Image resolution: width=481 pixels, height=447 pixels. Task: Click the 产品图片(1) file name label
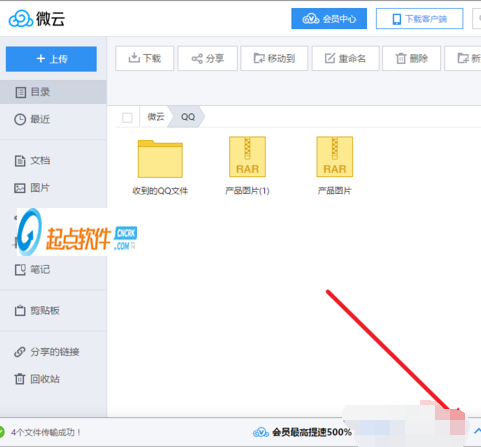tap(247, 191)
